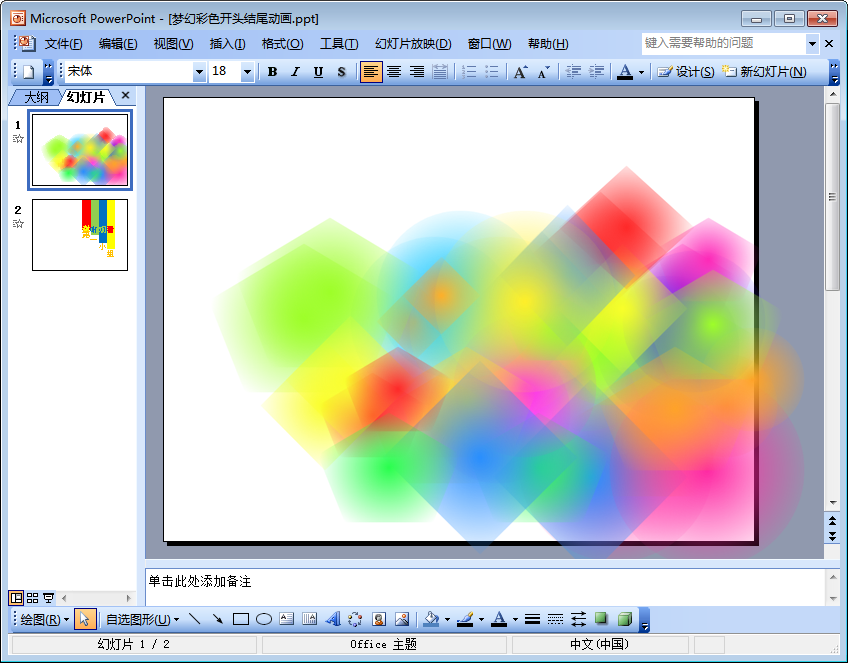Start slide show from current slide
Screen dimensions: 848x663
(48, 598)
